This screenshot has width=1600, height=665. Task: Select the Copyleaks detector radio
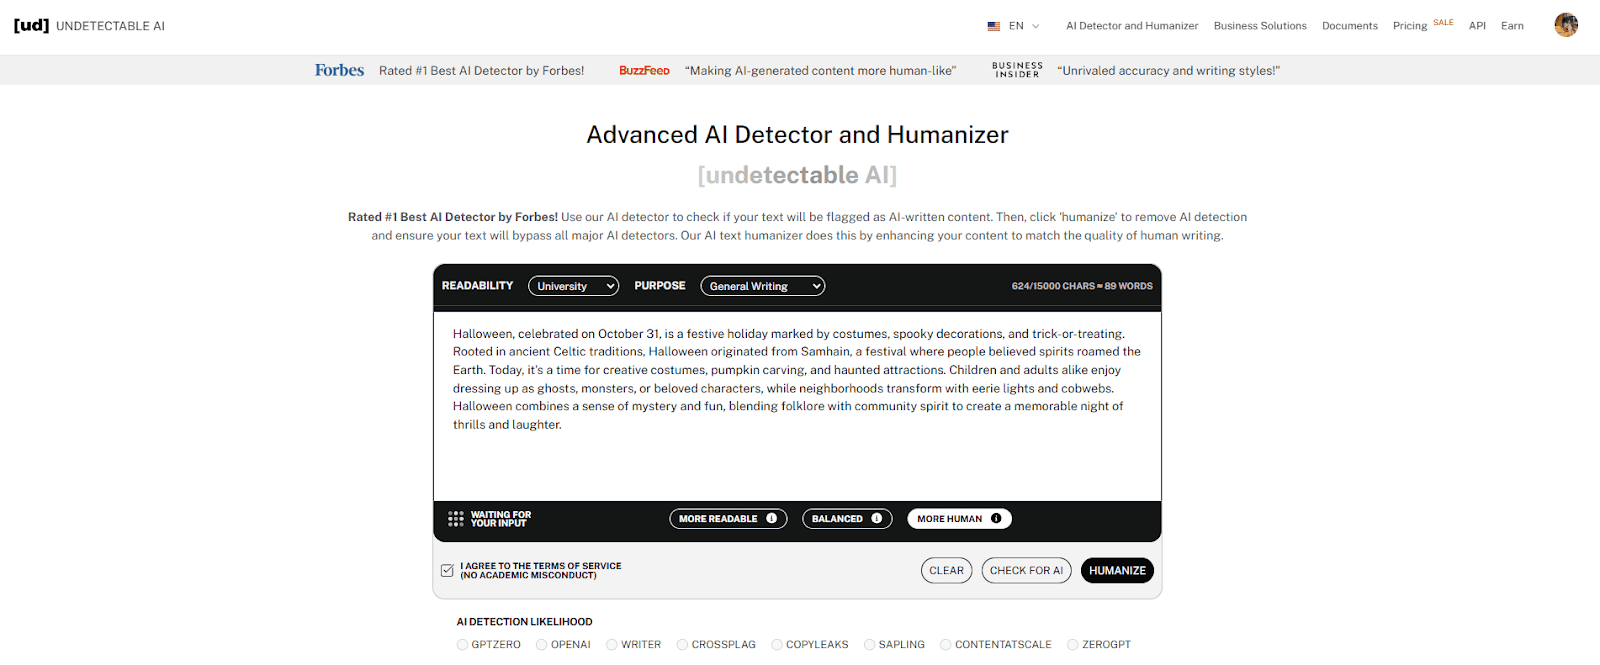[x=776, y=645]
